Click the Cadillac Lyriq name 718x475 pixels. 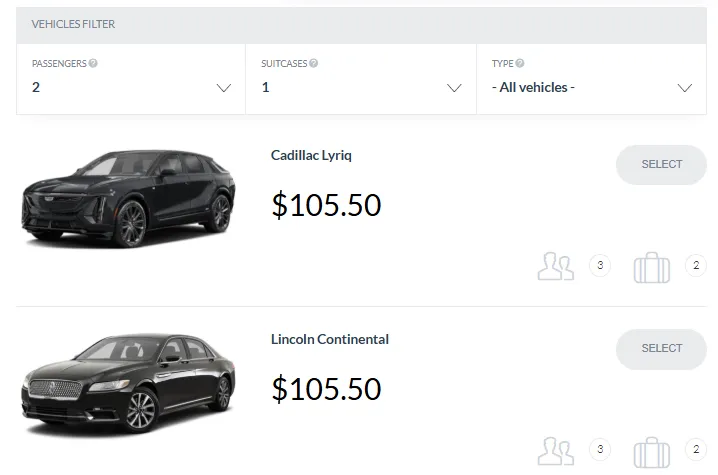coord(311,156)
